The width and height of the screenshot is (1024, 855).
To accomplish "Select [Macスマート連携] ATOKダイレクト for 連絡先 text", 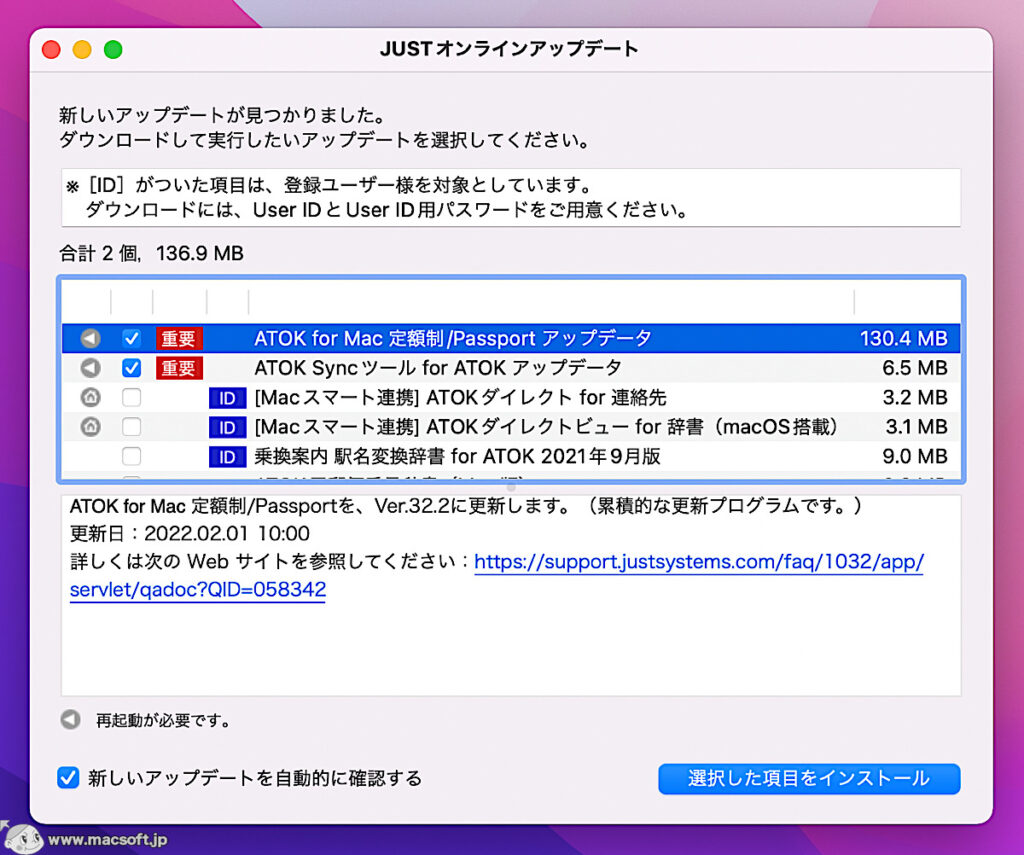I will tap(460, 397).
